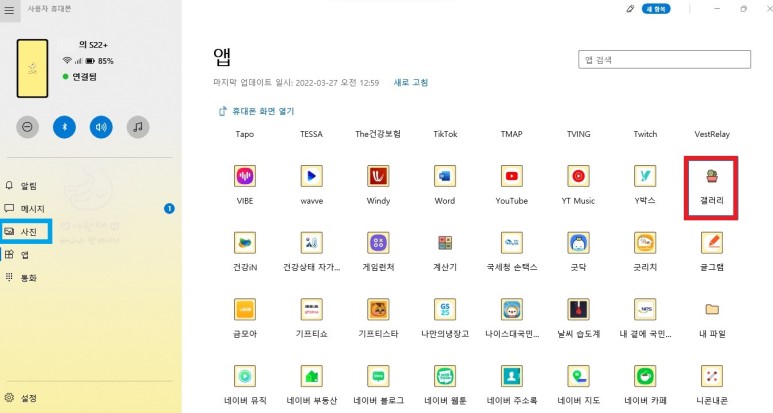773x413 pixels.
Task: Toggle the phone volume button
Action: click(101, 127)
